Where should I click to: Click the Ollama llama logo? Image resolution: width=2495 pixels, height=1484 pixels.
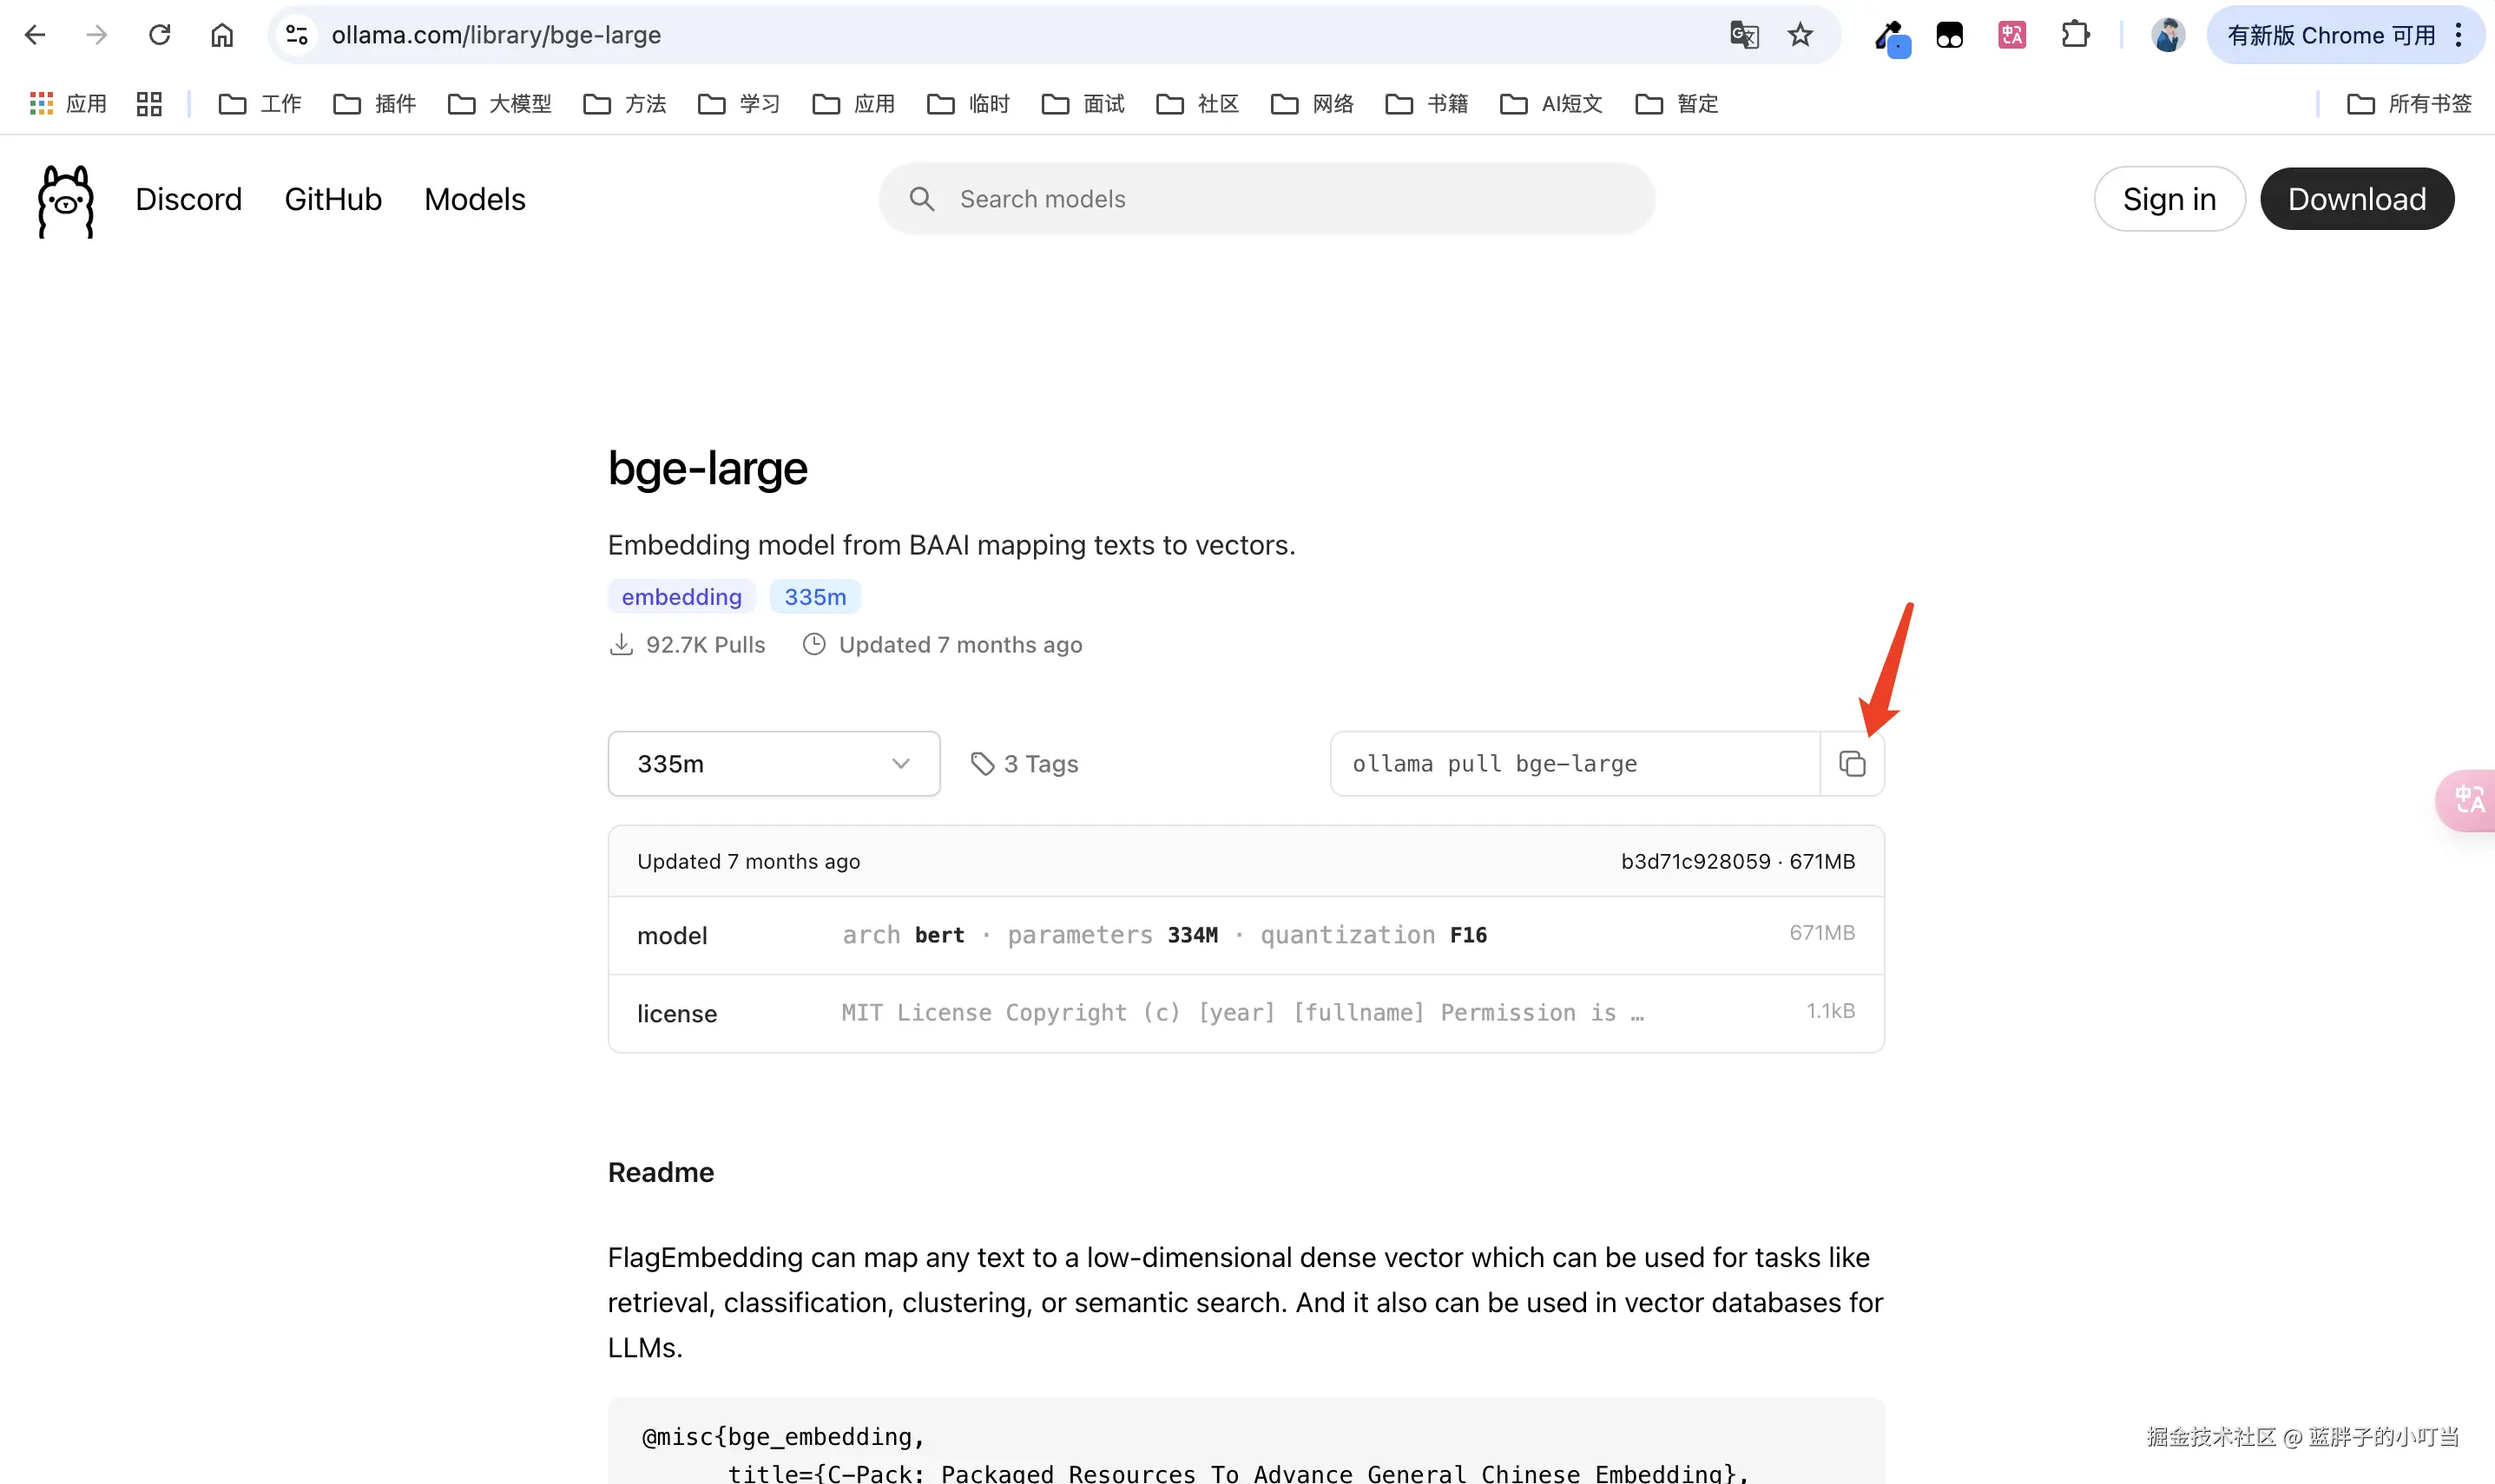pyautogui.click(x=66, y=201)
